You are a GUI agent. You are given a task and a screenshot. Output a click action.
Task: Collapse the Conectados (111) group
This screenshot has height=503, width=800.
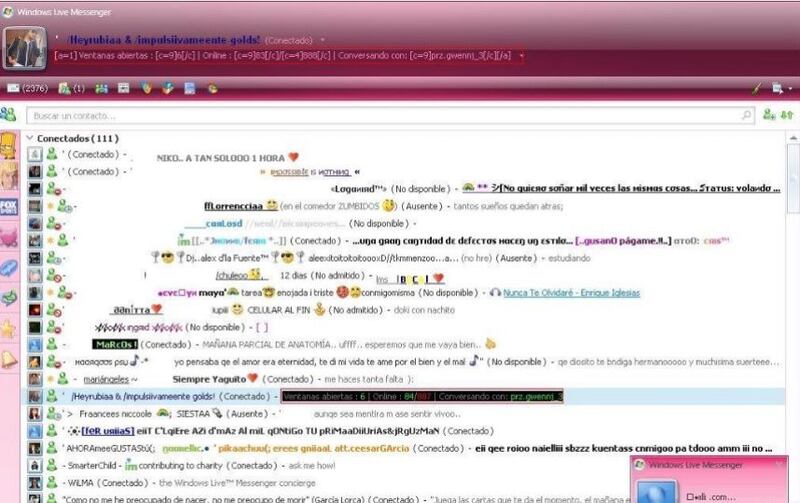coord(30,138)
